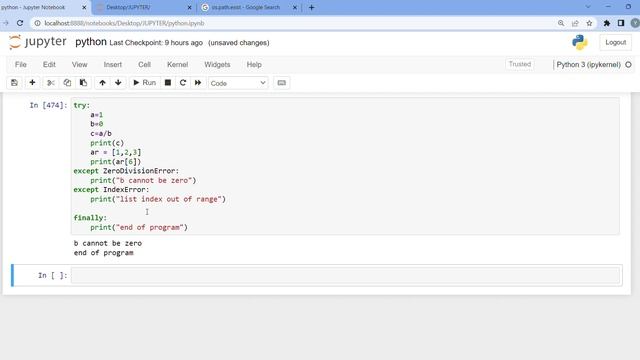This screenshot has width=640, height=360.
Task: Restart the kernel icon
Action: 183,83
